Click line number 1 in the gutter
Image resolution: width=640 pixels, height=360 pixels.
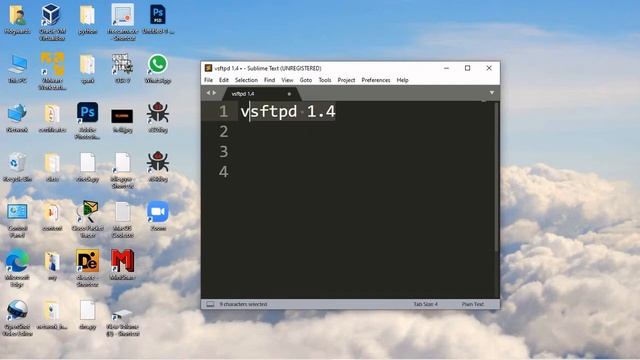[x=223, y=111]
